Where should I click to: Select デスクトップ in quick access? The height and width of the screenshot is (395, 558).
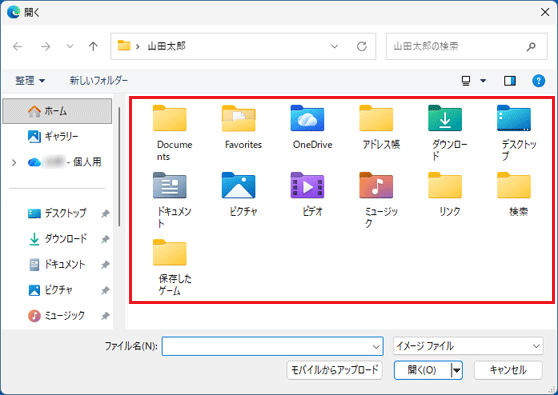click(x=57, y=213)
